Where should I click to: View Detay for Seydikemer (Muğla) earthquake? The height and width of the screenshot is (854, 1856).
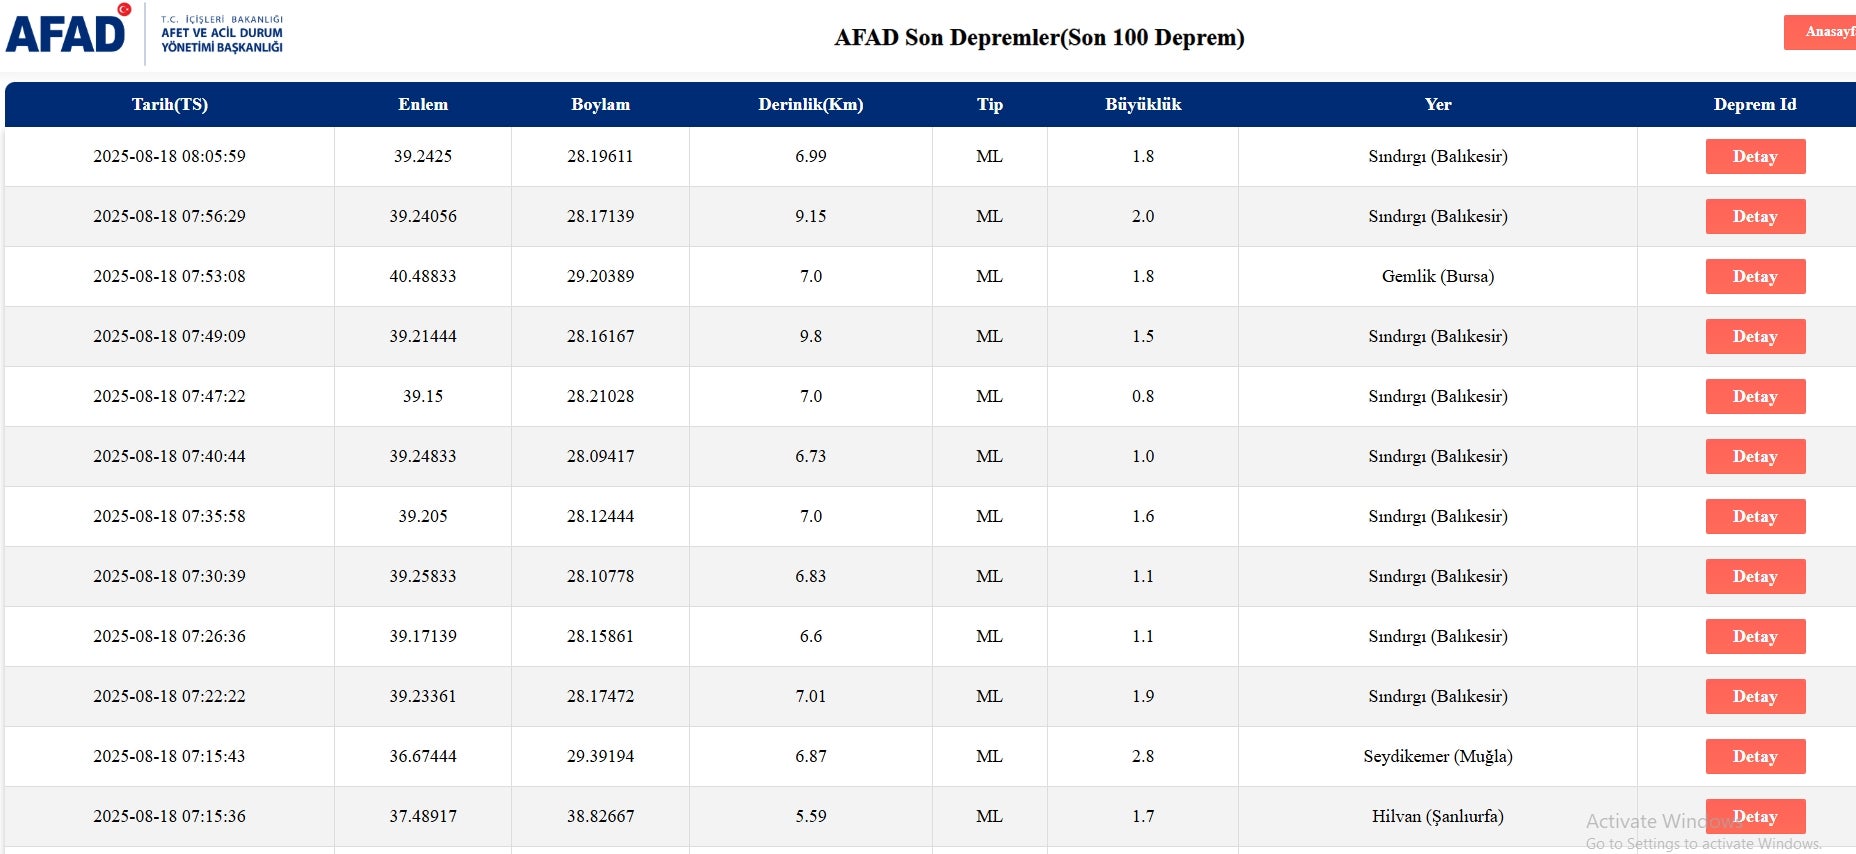[1754, 757]
